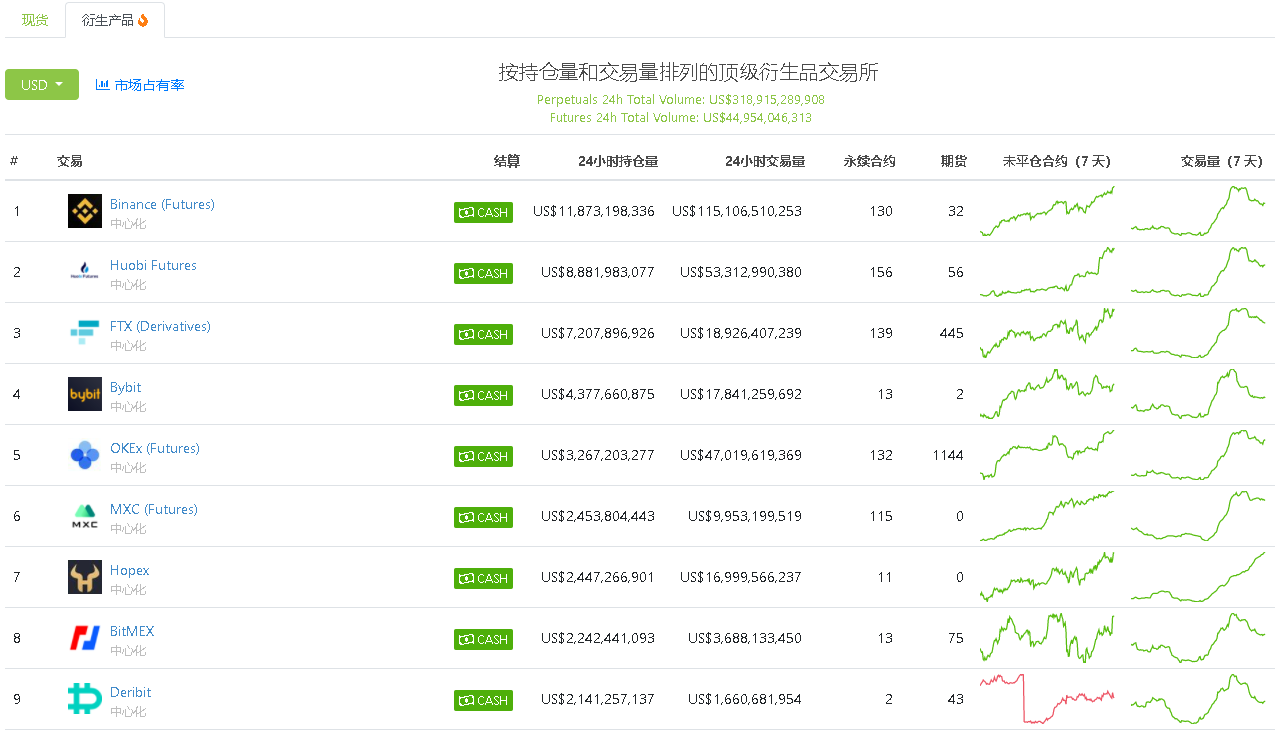Sort by the 结算 column header
Image resolution: width=1283 pixels, height=732 pixels.
click(507, 160)
